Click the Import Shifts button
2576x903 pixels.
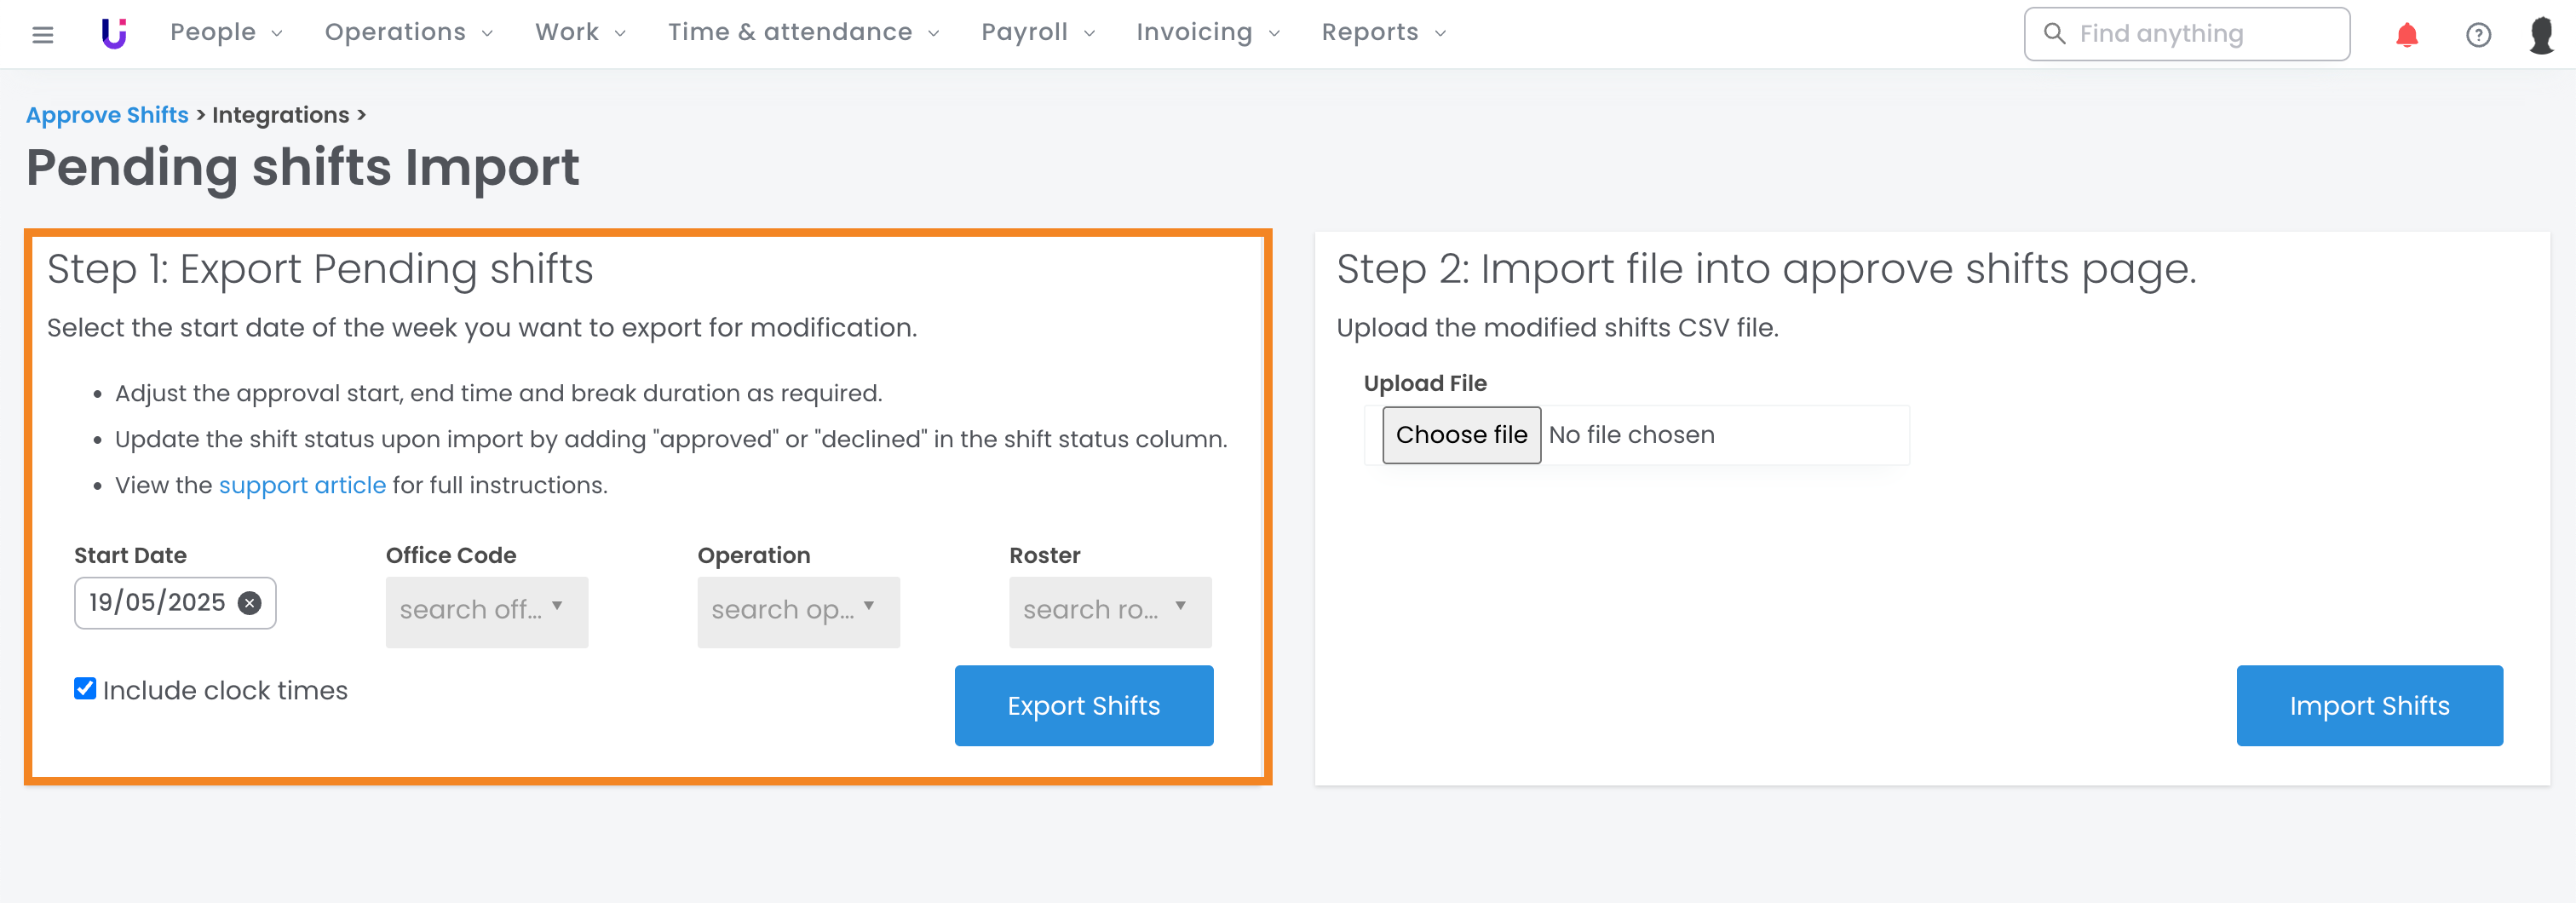[x=2368, y=706]
